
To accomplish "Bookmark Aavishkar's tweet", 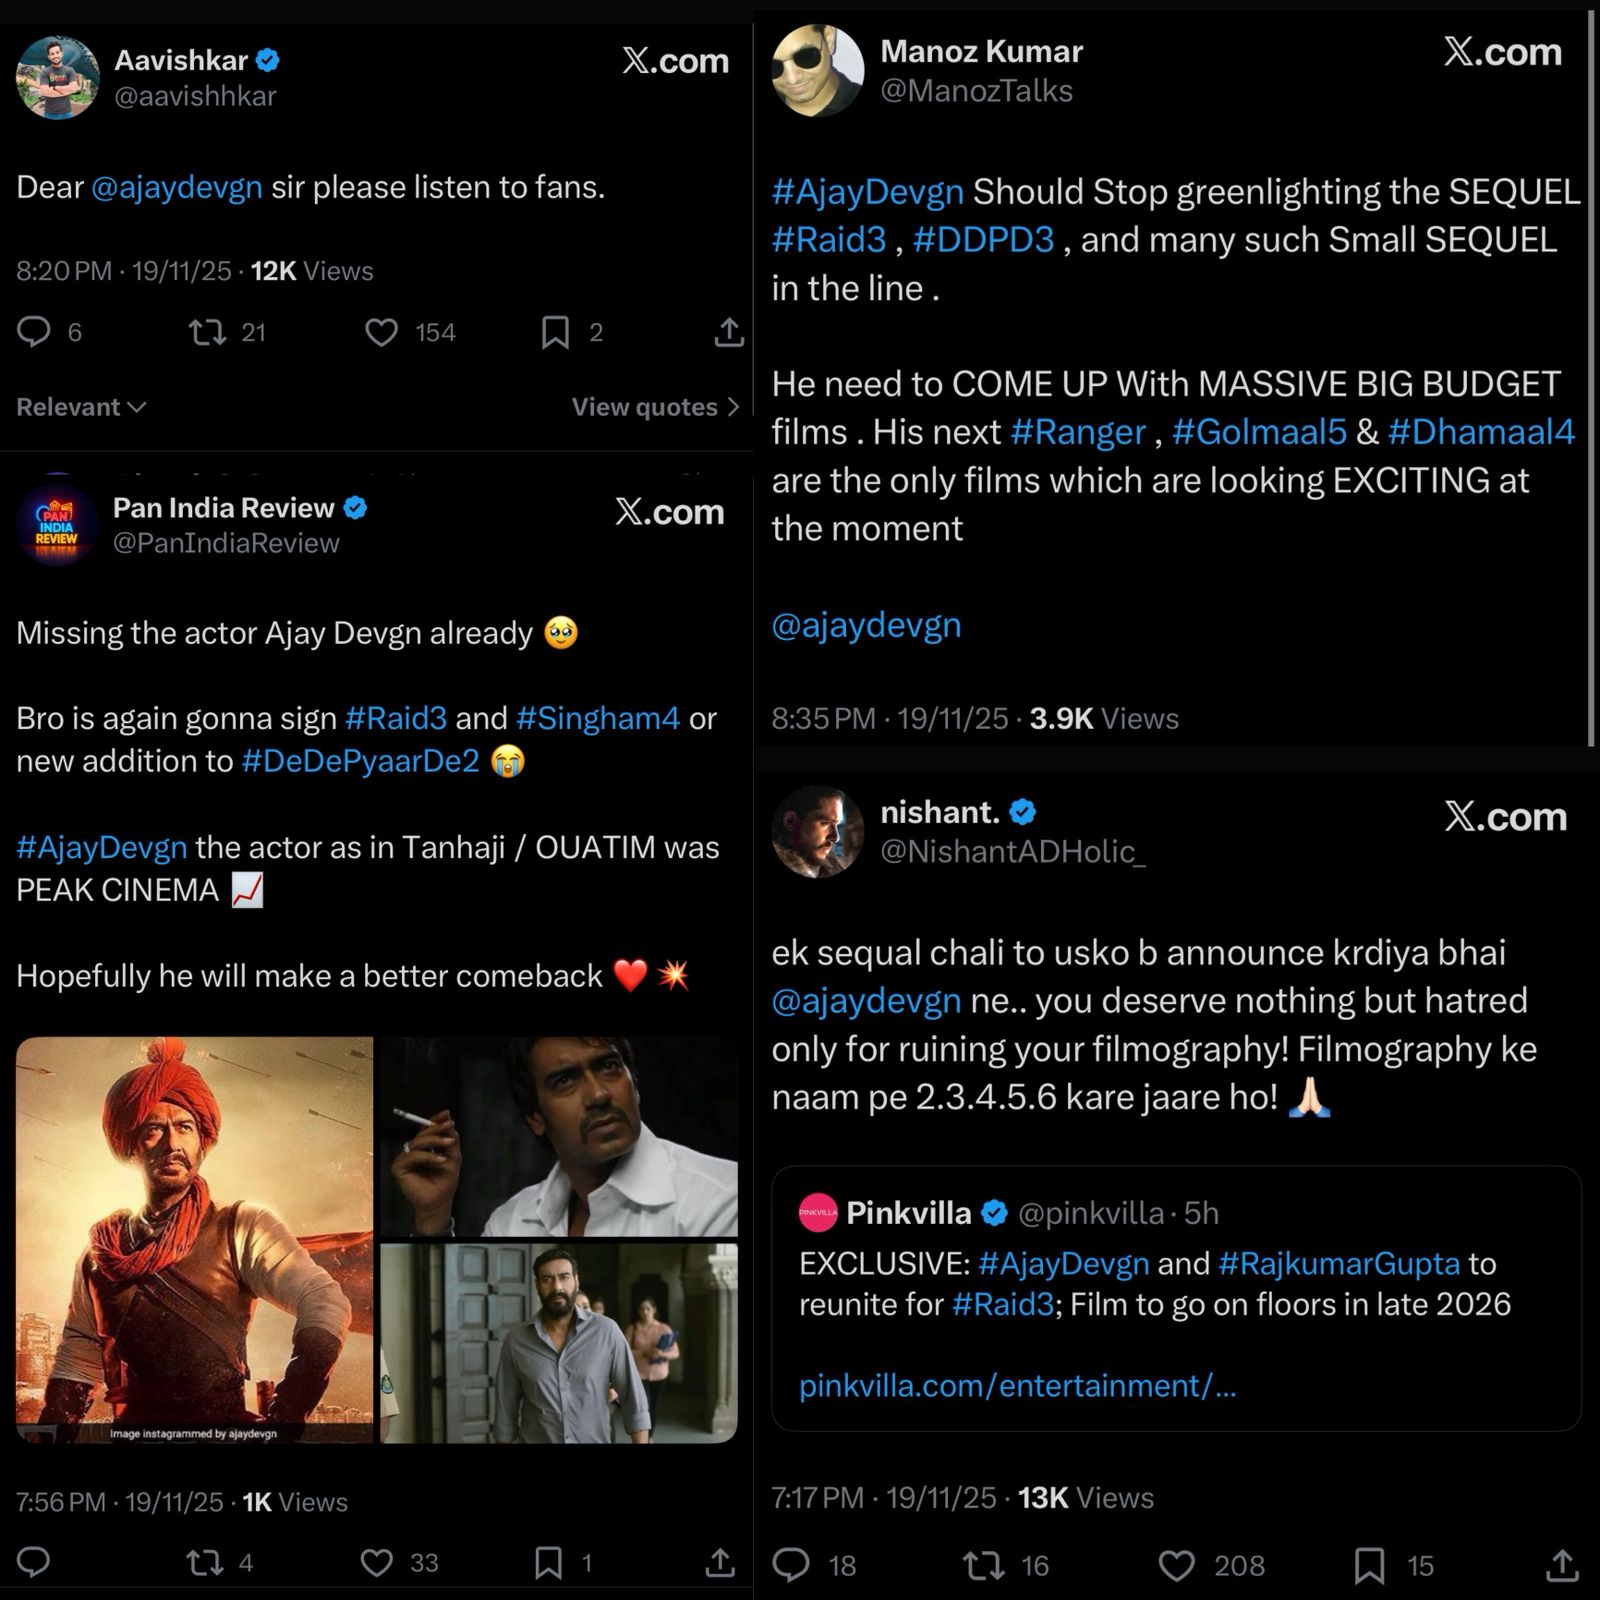I will [555, 332].
